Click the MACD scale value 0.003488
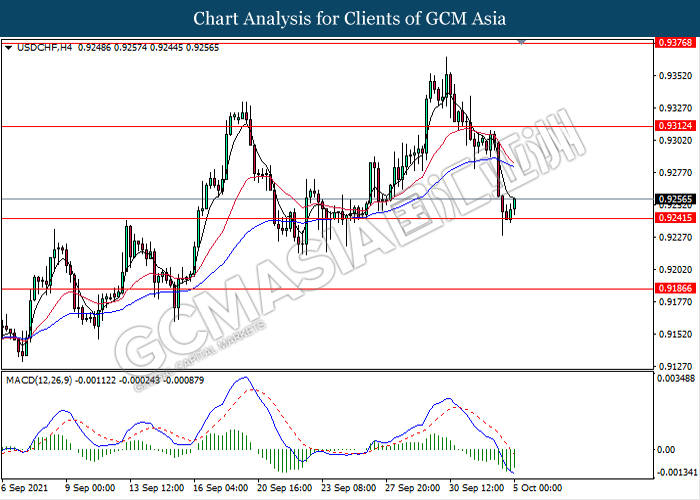 pyautogui.click(x=676, y=378)
